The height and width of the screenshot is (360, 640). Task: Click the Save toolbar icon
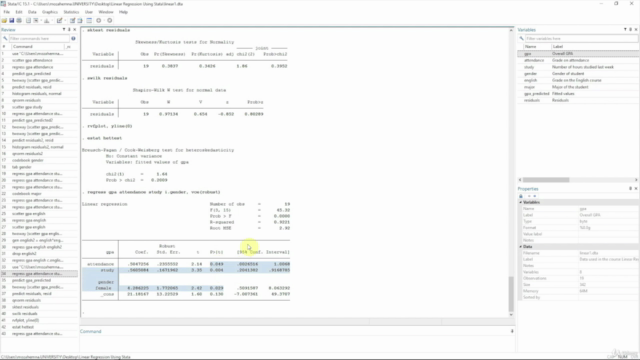[x=11, y=20]
